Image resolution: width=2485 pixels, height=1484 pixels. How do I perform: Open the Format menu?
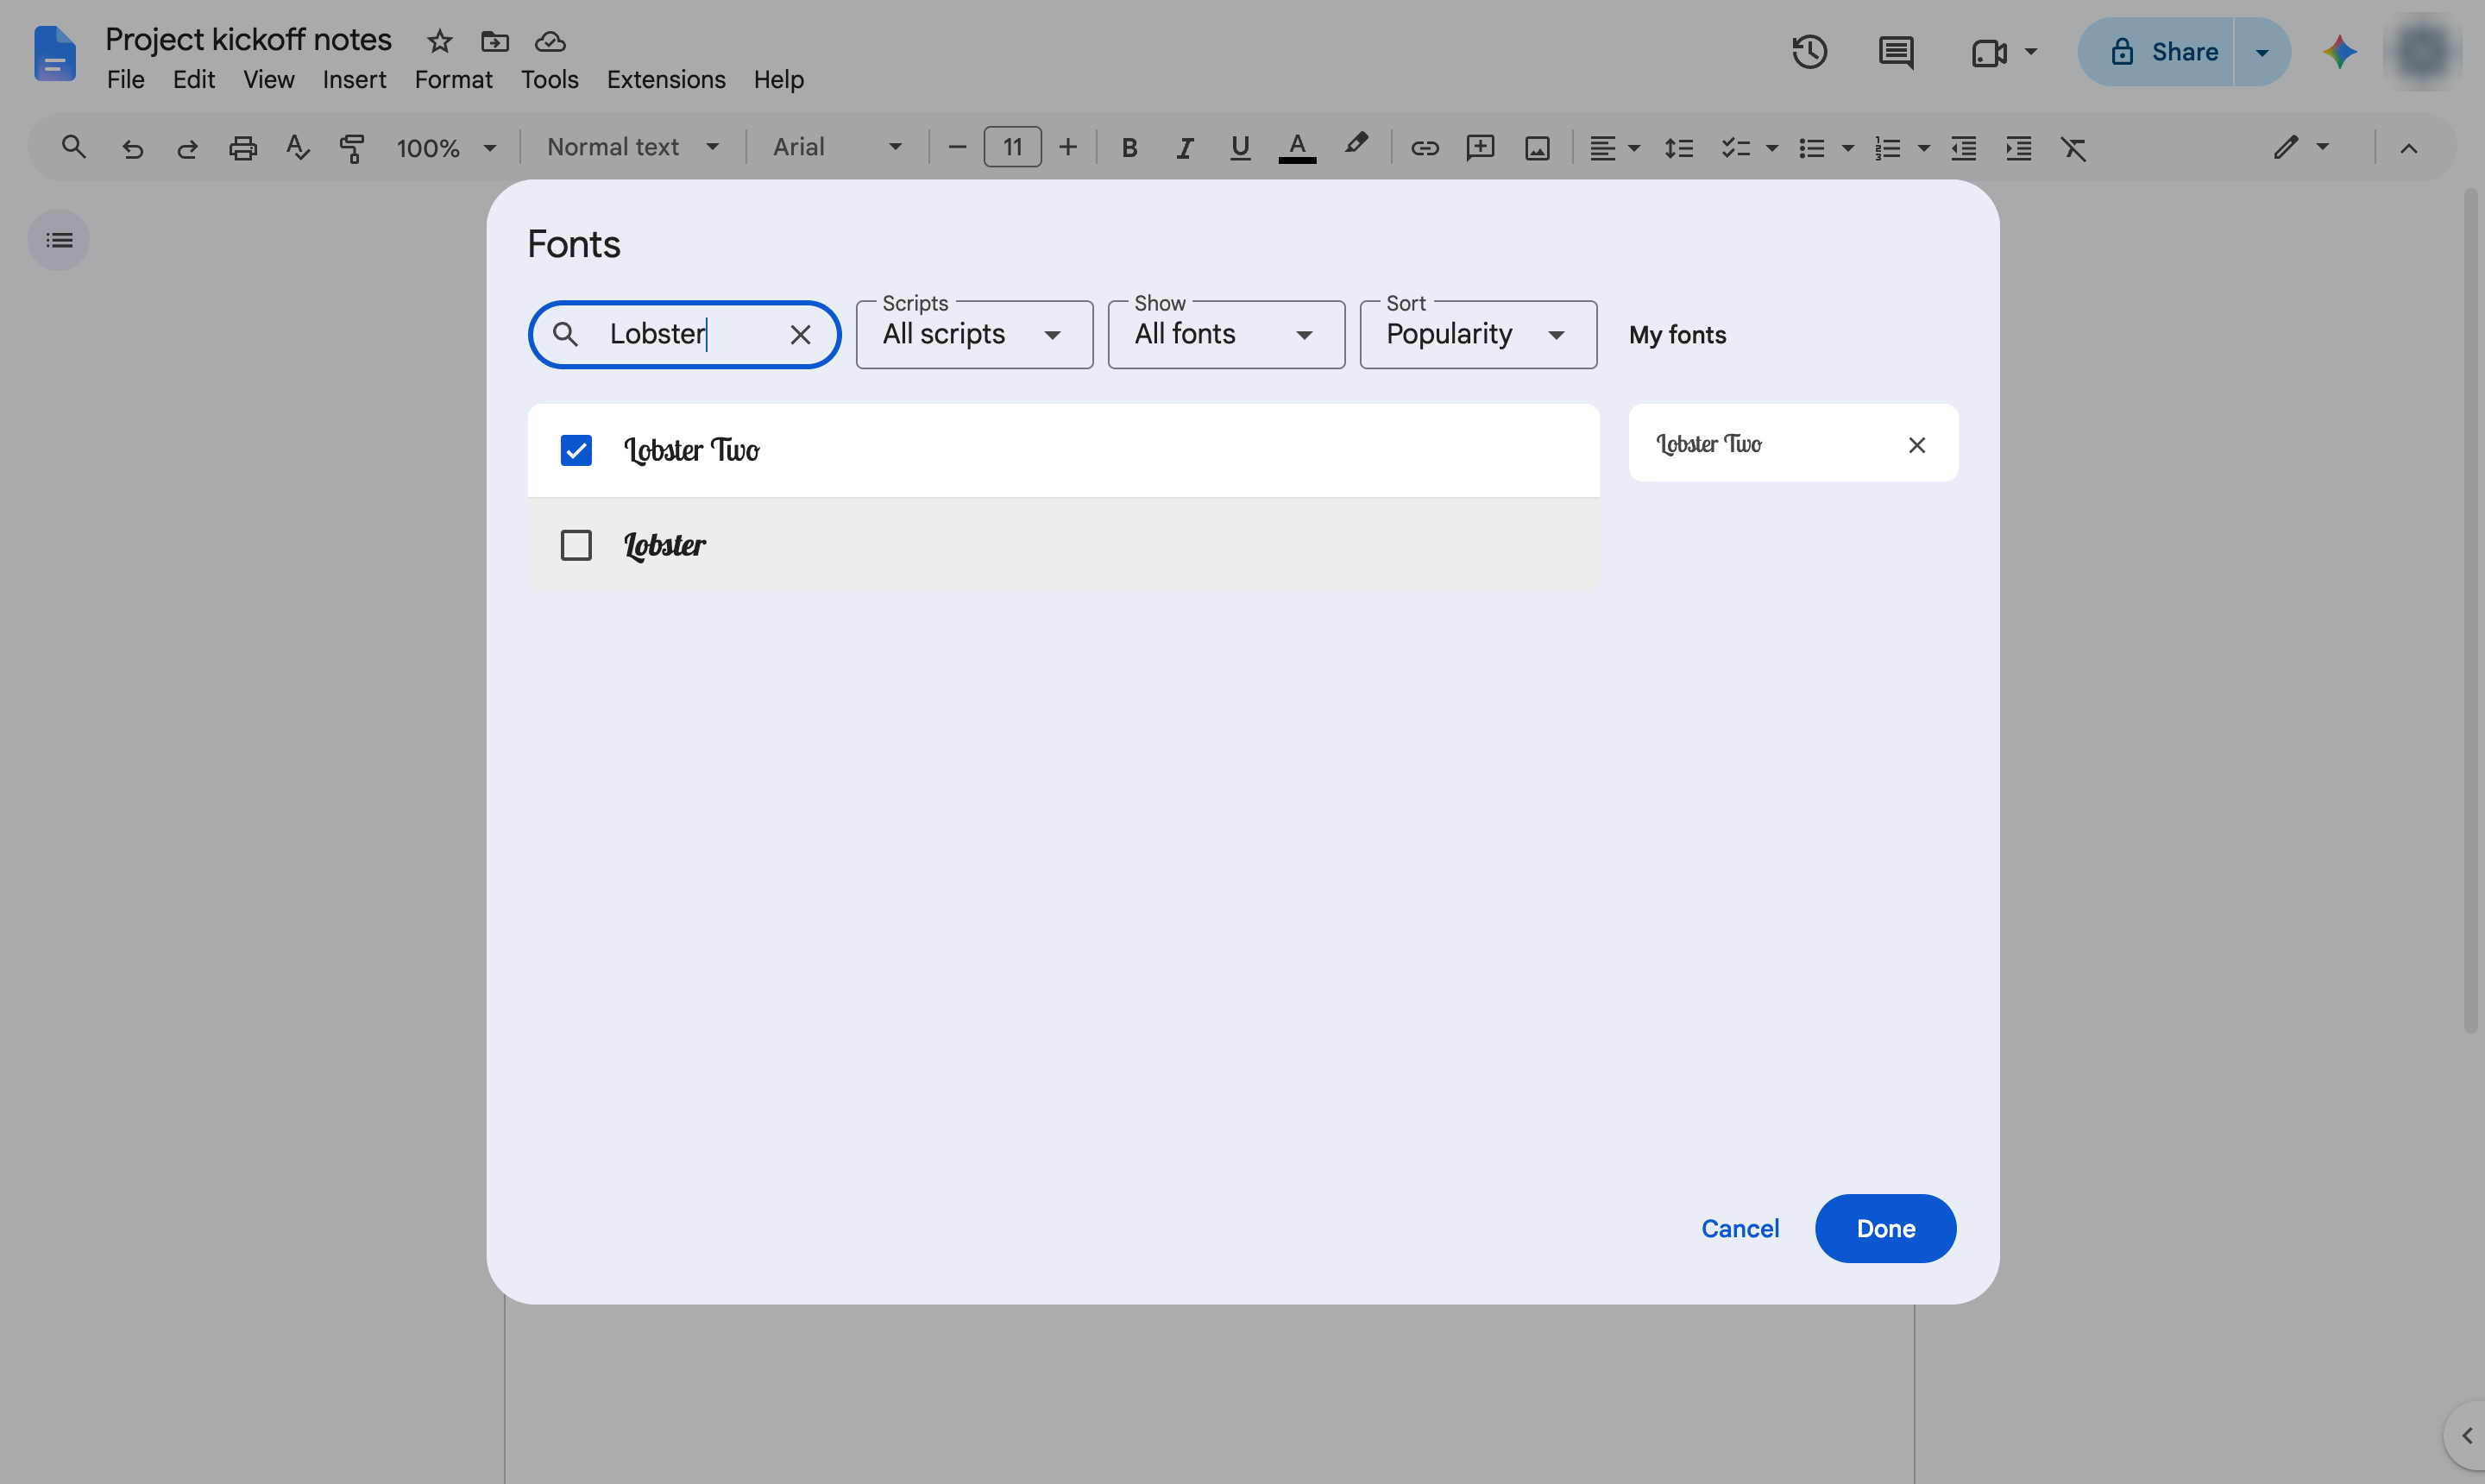[x=453, y=79]
